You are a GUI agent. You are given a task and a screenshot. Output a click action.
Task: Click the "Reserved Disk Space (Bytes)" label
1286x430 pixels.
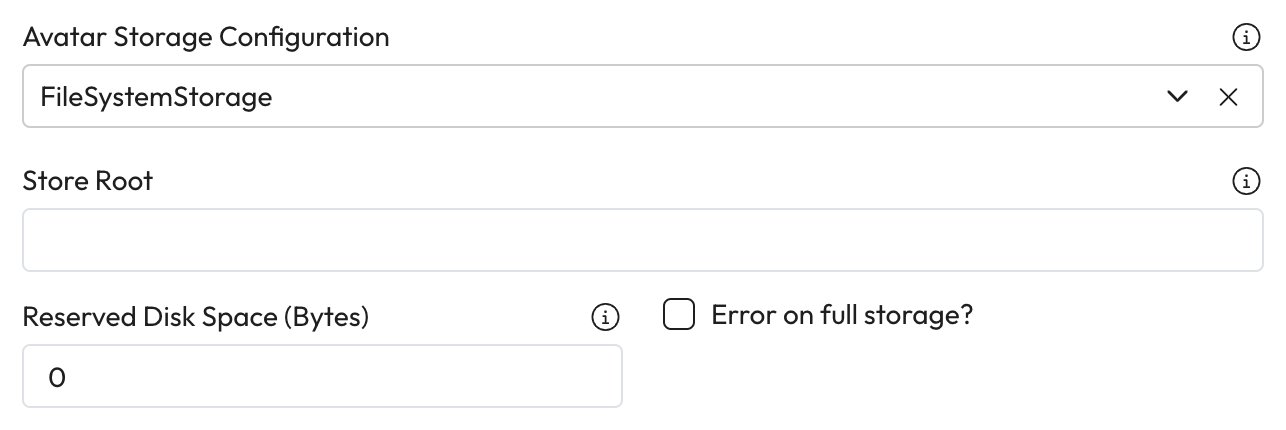(x=196, y=317)
